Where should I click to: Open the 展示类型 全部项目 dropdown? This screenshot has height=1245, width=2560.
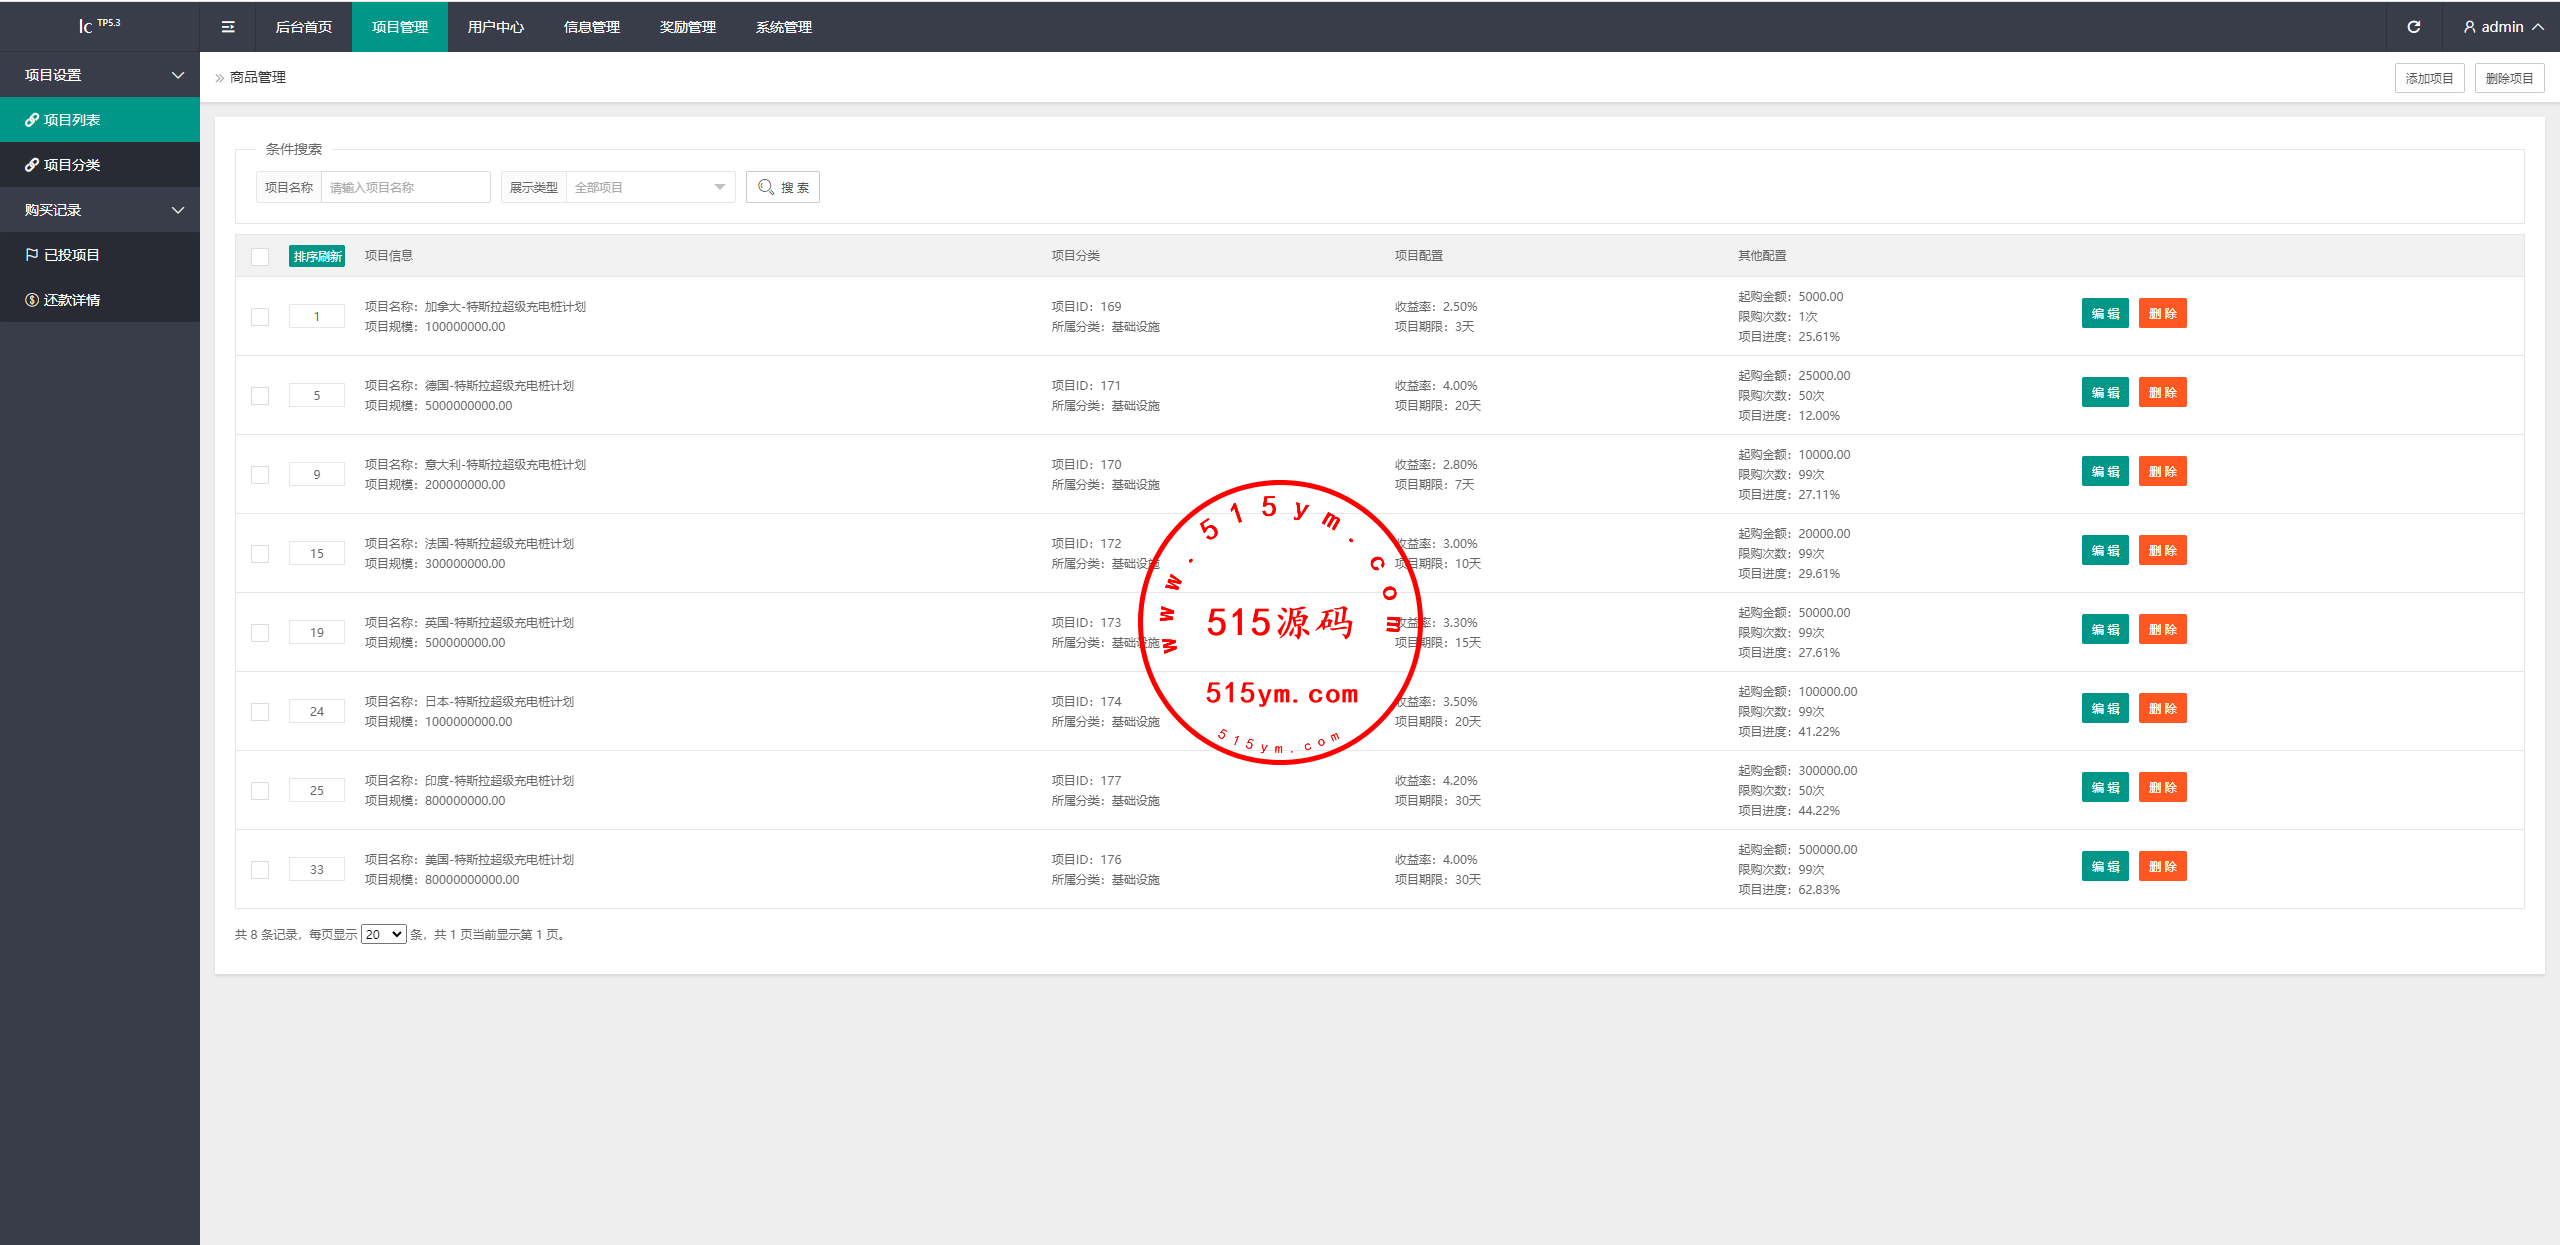650,187
